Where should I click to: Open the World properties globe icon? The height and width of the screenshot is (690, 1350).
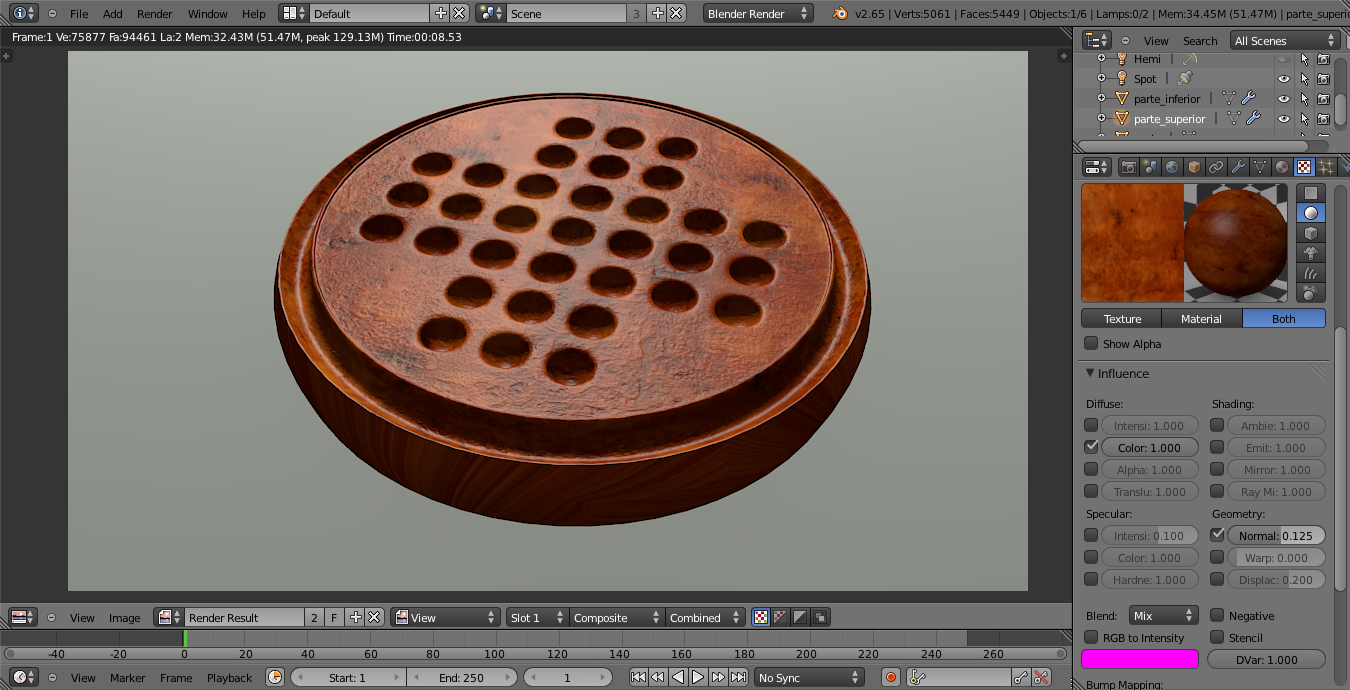point(1172,167)
